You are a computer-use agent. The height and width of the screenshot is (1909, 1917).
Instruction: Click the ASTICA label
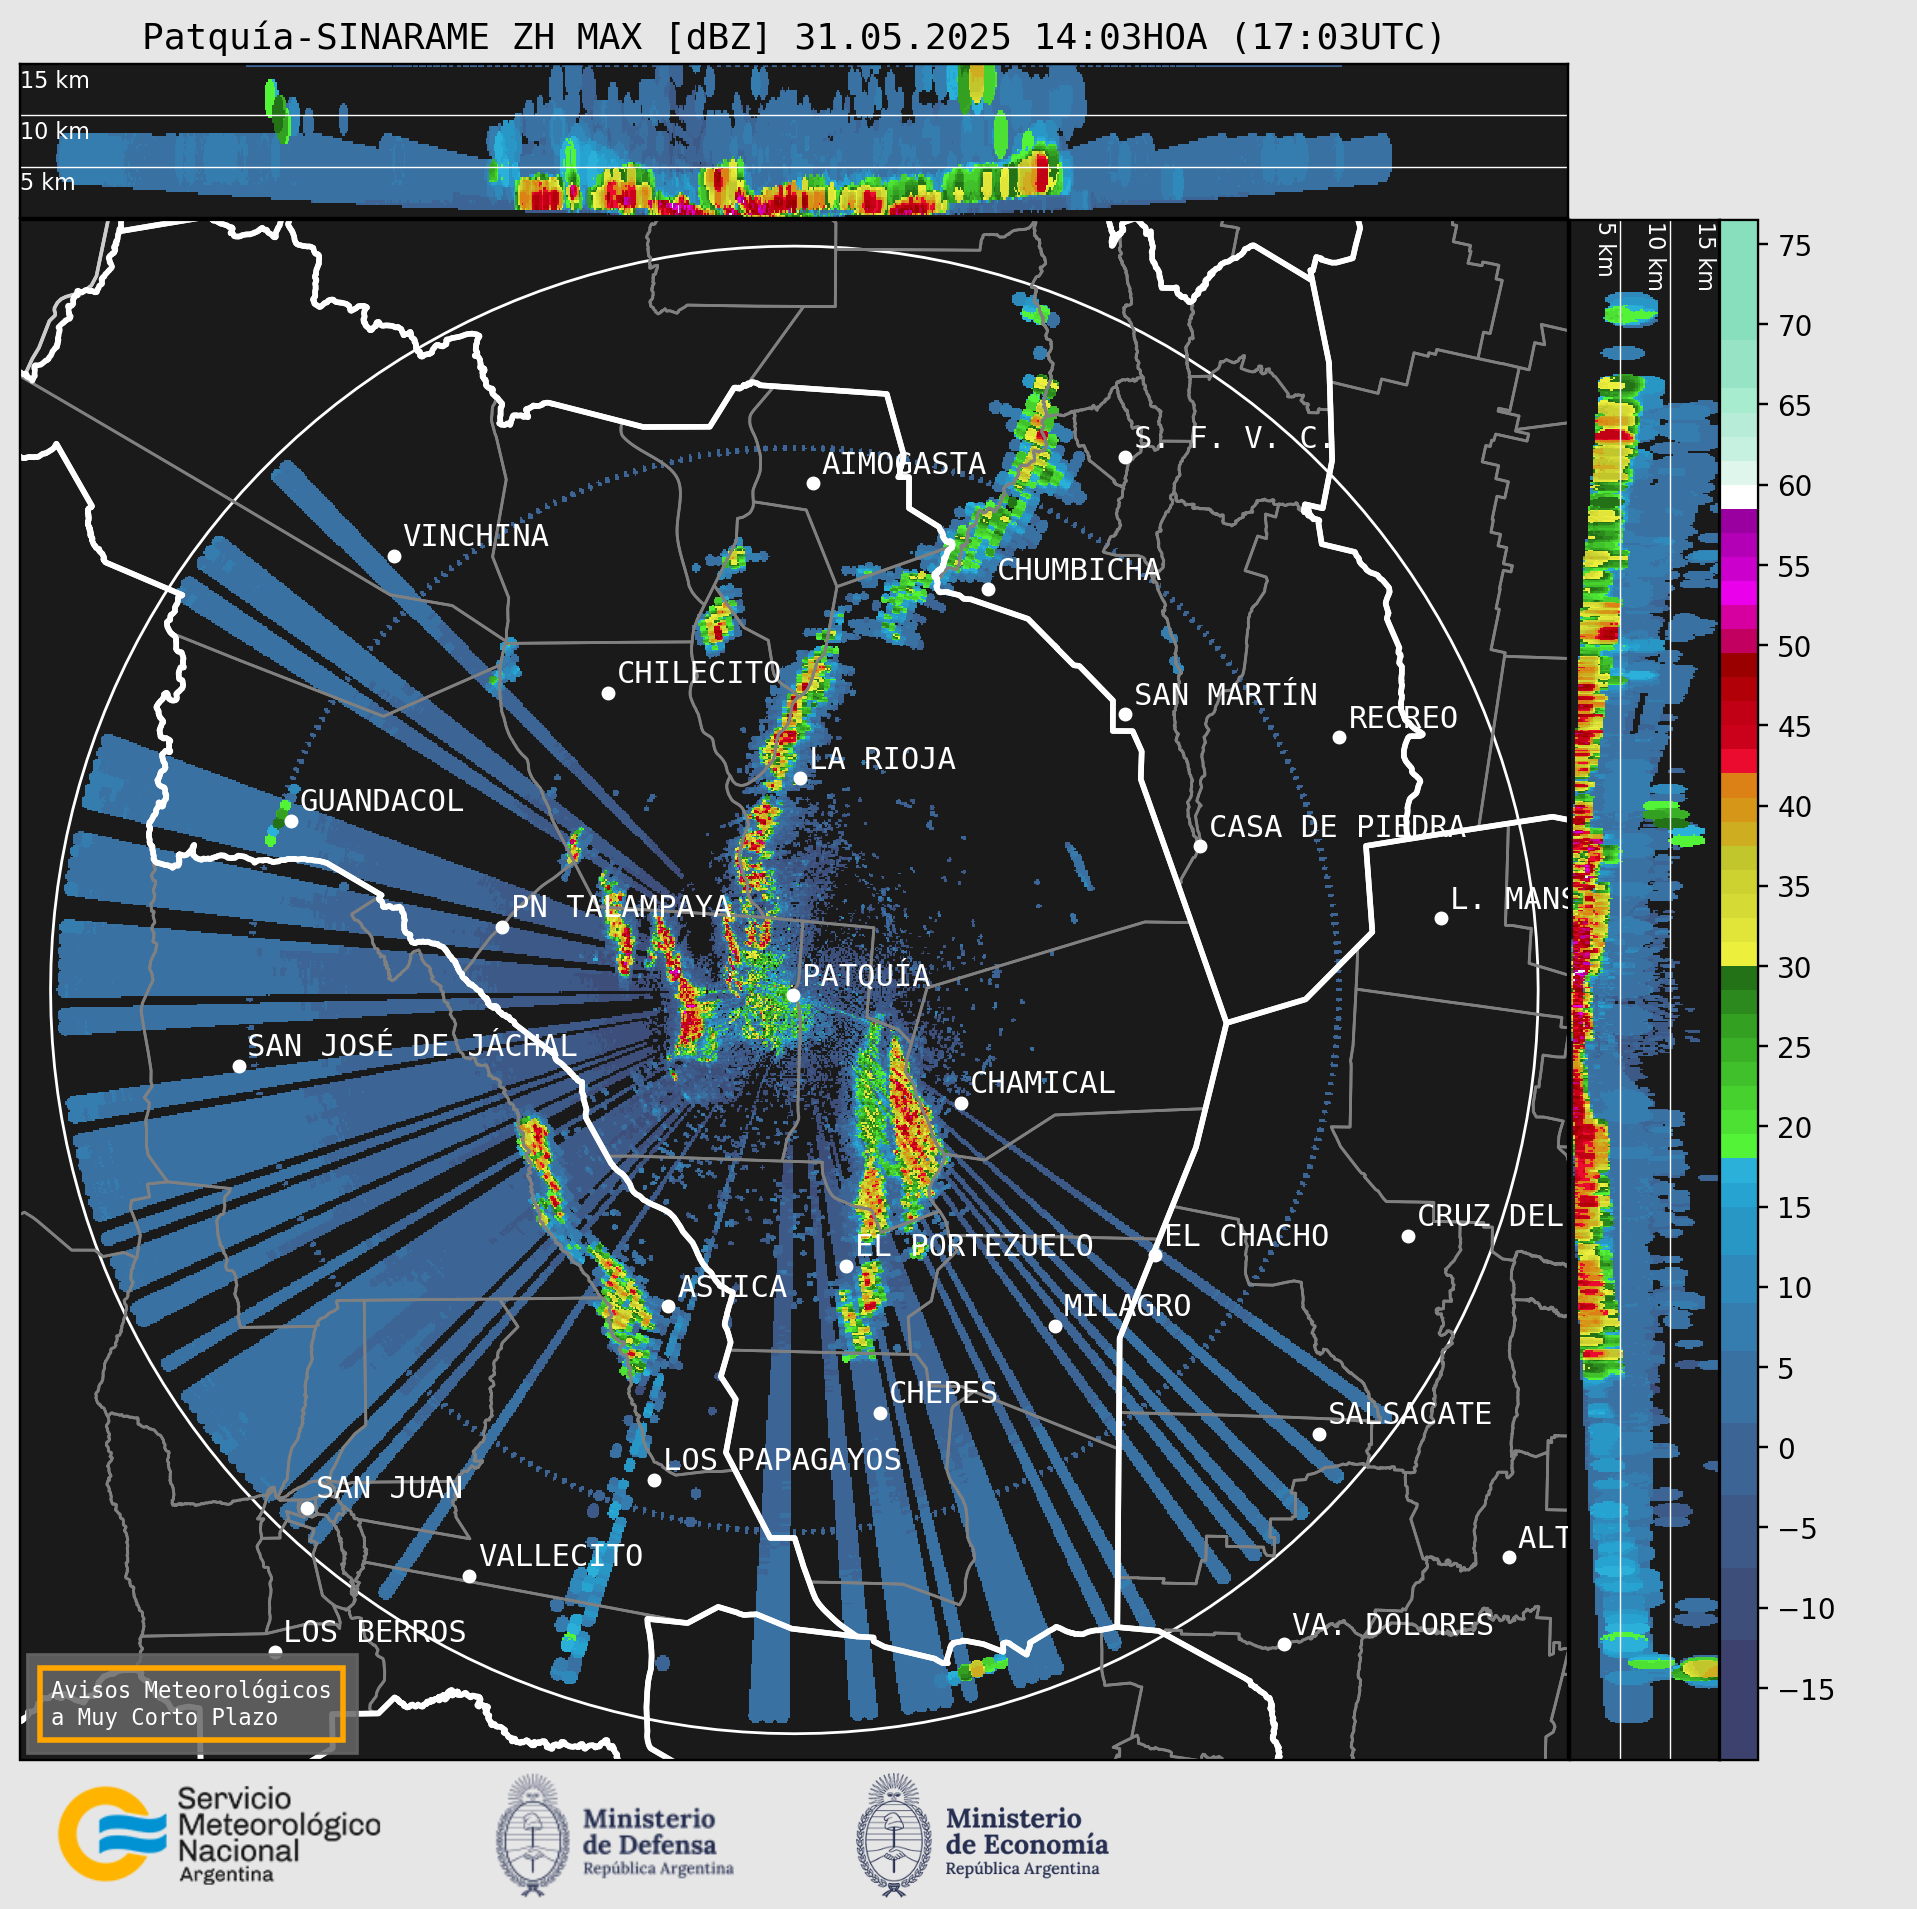coord(732,1287)
